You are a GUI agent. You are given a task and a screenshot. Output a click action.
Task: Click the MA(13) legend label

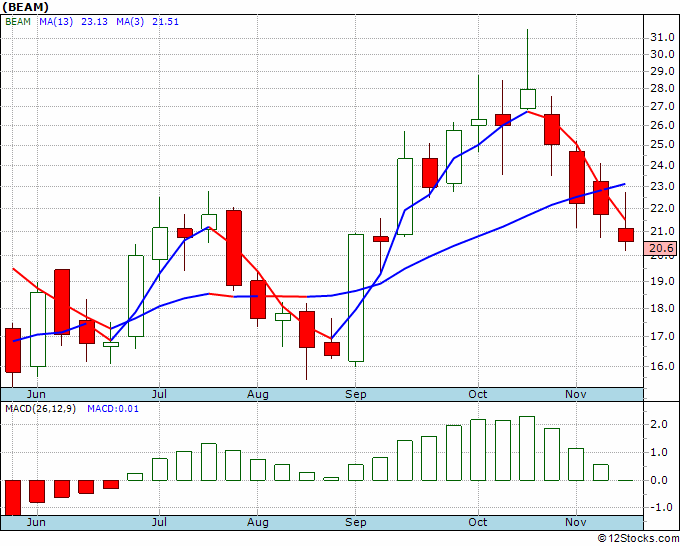point(56,22)
